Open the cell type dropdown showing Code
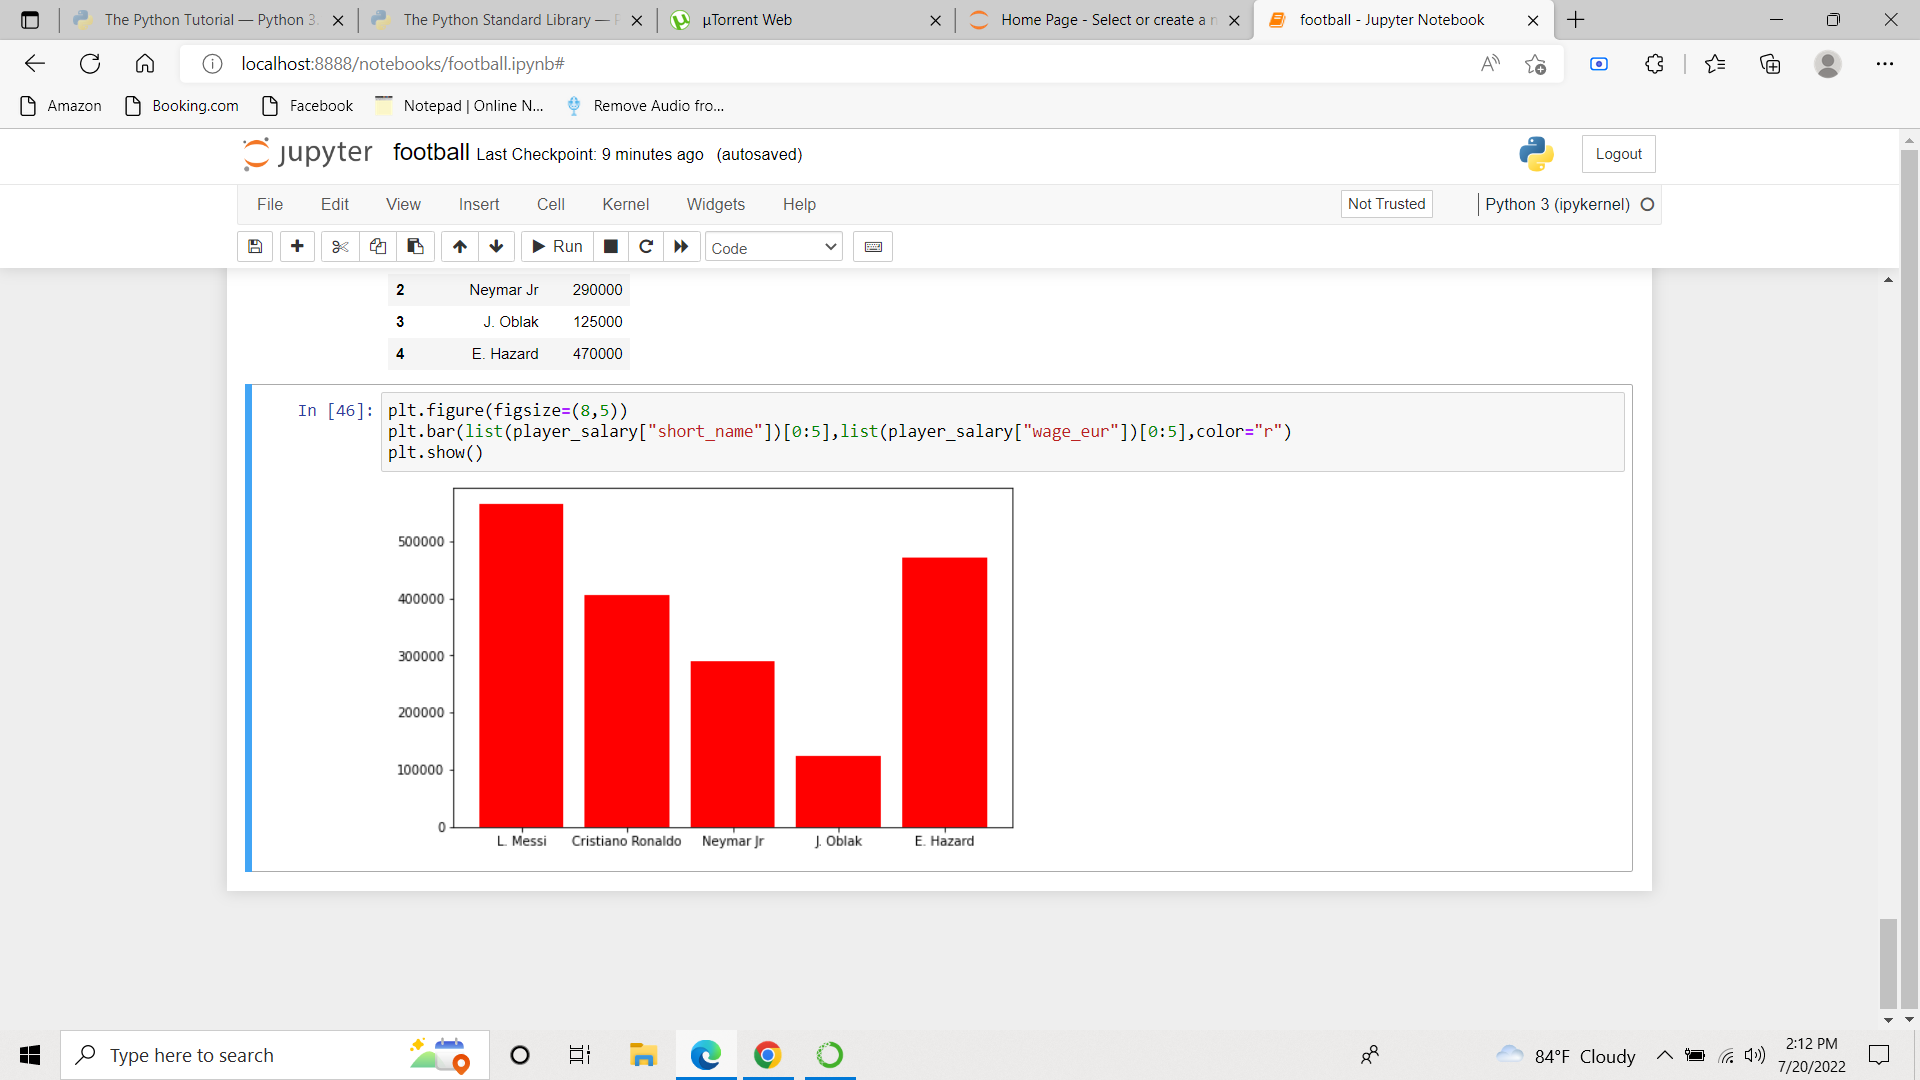This screenshot has width=1920, height=1080. click(773, 246)
